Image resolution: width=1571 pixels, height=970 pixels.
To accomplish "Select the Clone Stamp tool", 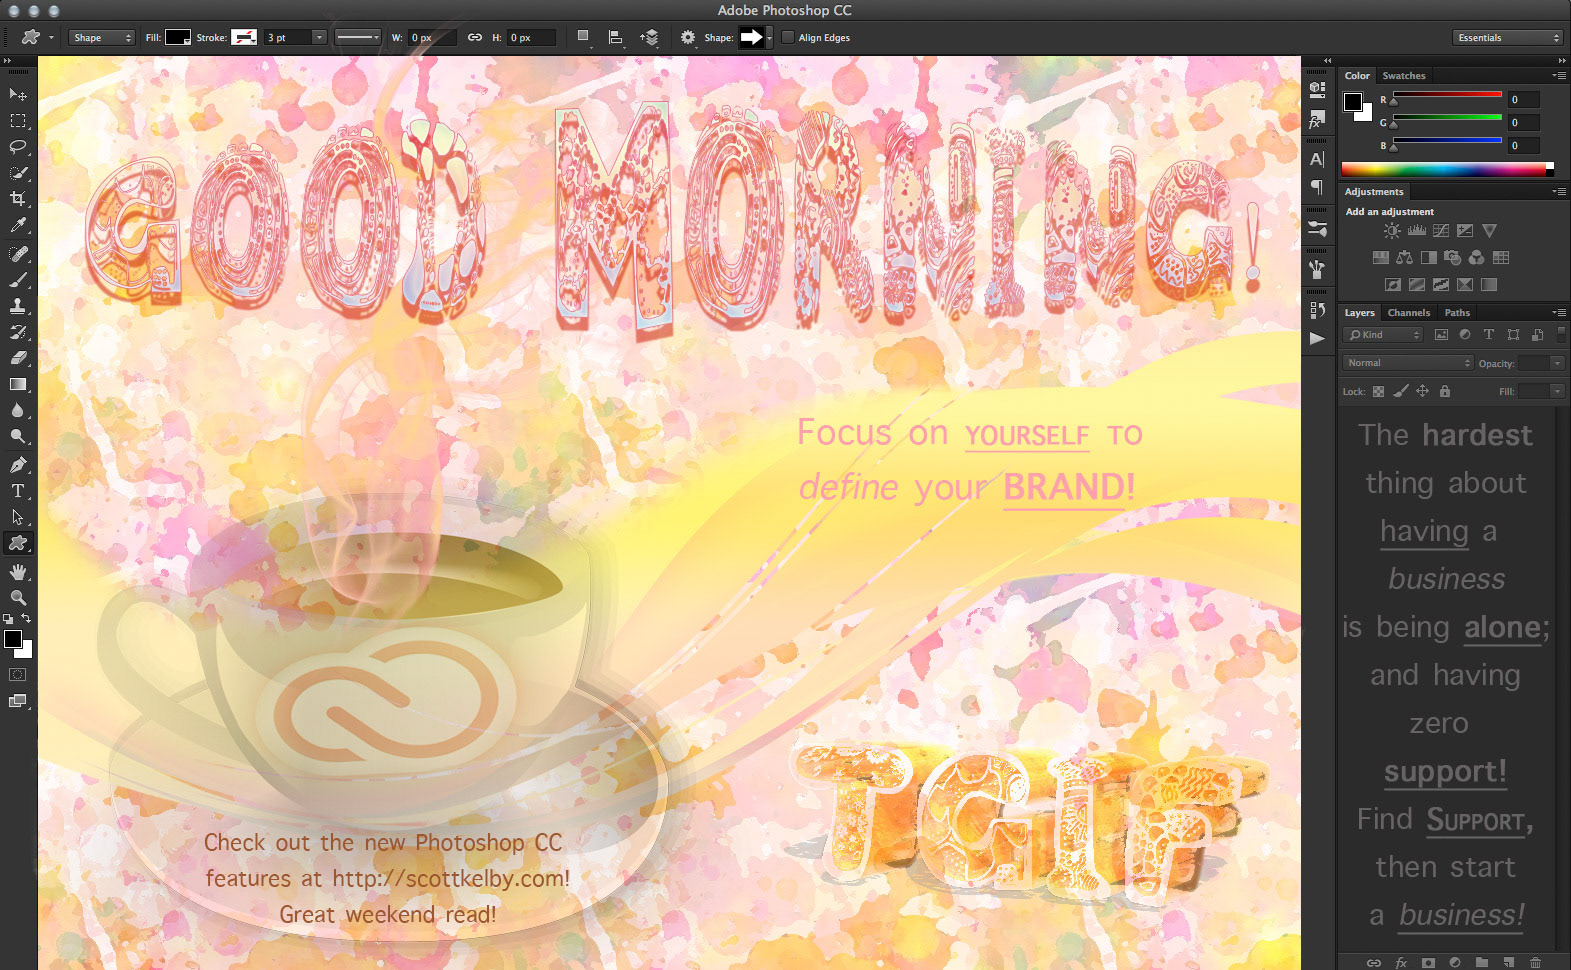I will coord(18,306).
